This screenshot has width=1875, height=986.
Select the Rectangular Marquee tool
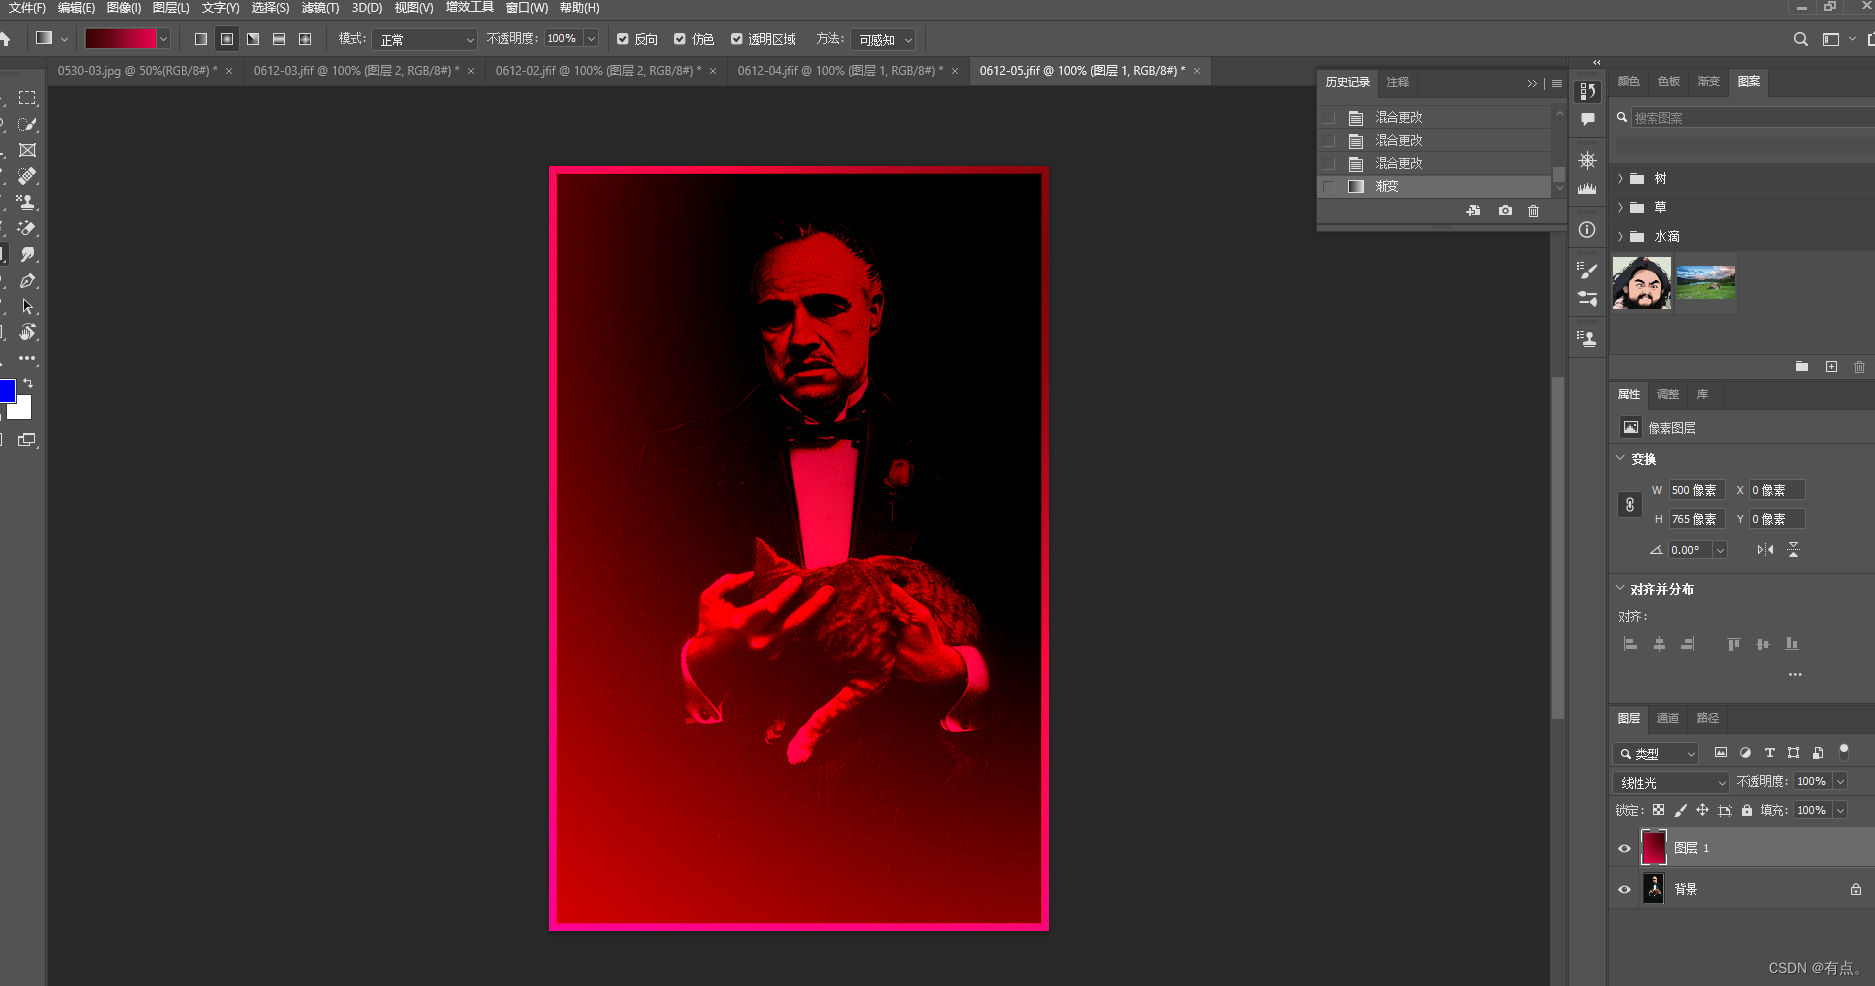[27, 98]
